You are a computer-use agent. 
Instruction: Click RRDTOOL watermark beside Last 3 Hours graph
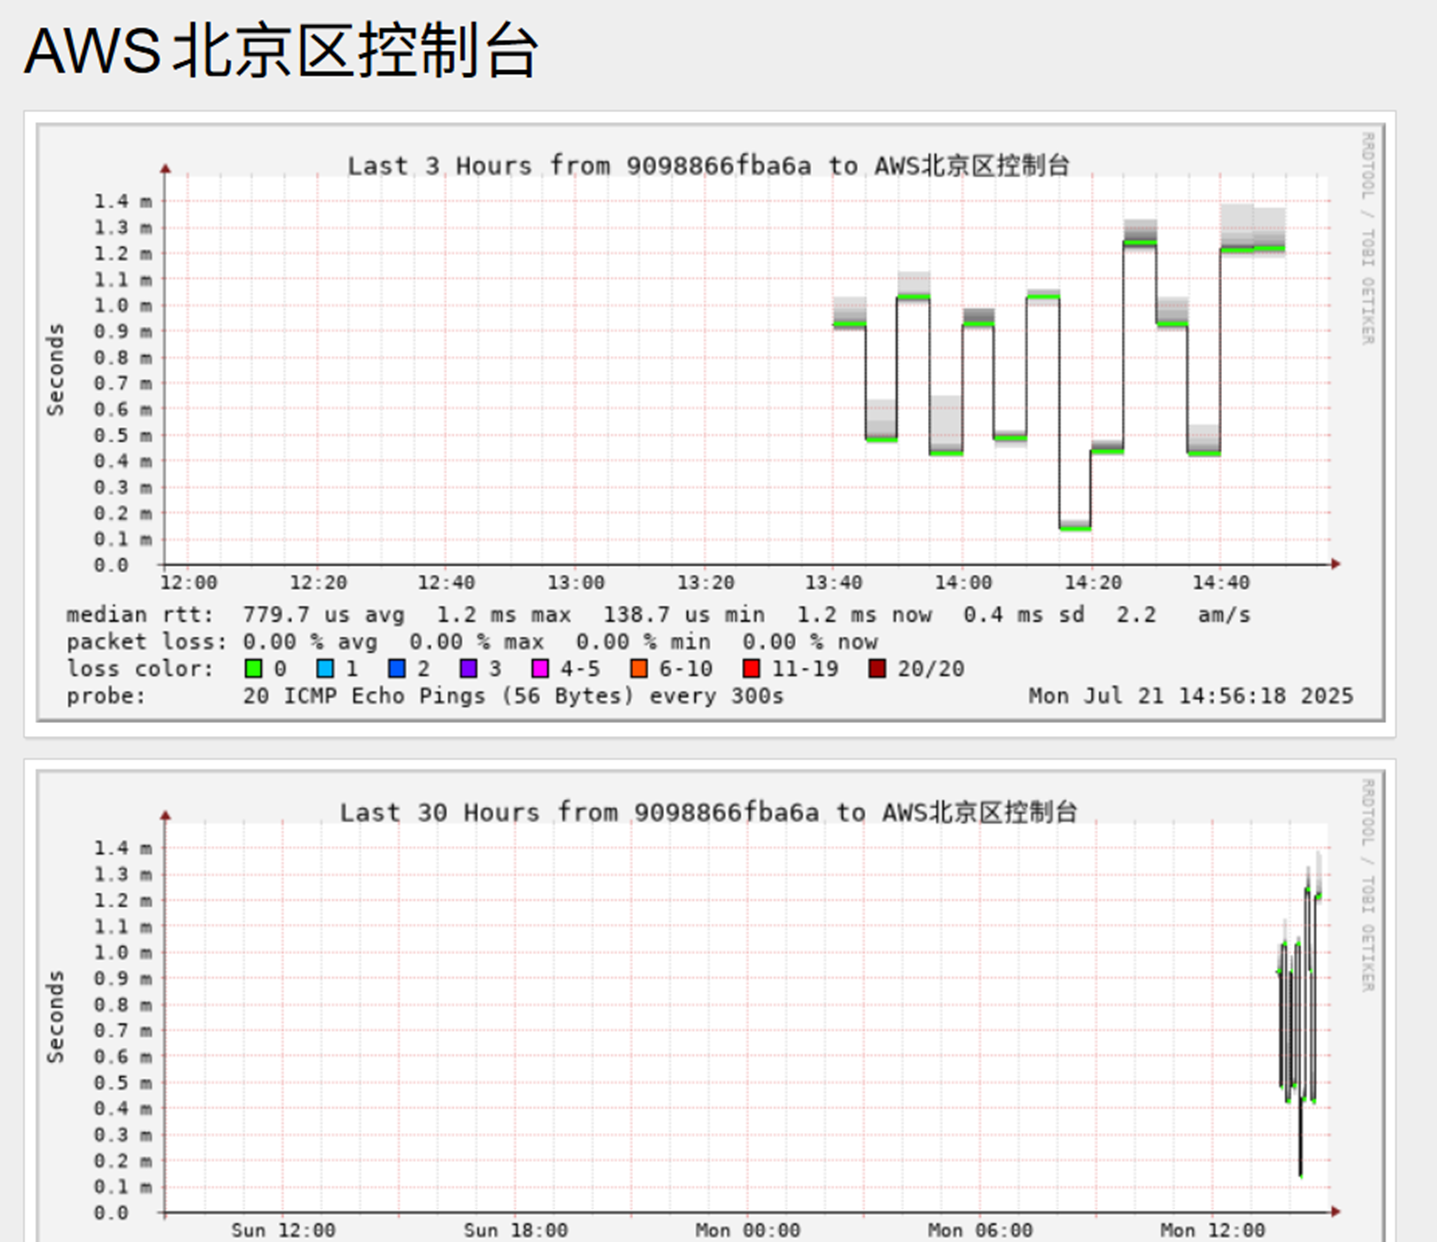pos(1367,238)
